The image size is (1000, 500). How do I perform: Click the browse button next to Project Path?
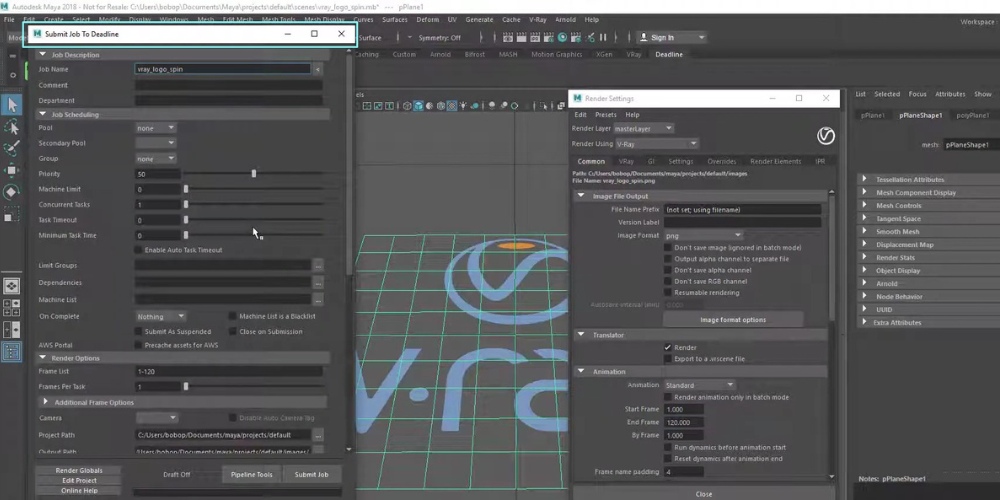[318, 436]
